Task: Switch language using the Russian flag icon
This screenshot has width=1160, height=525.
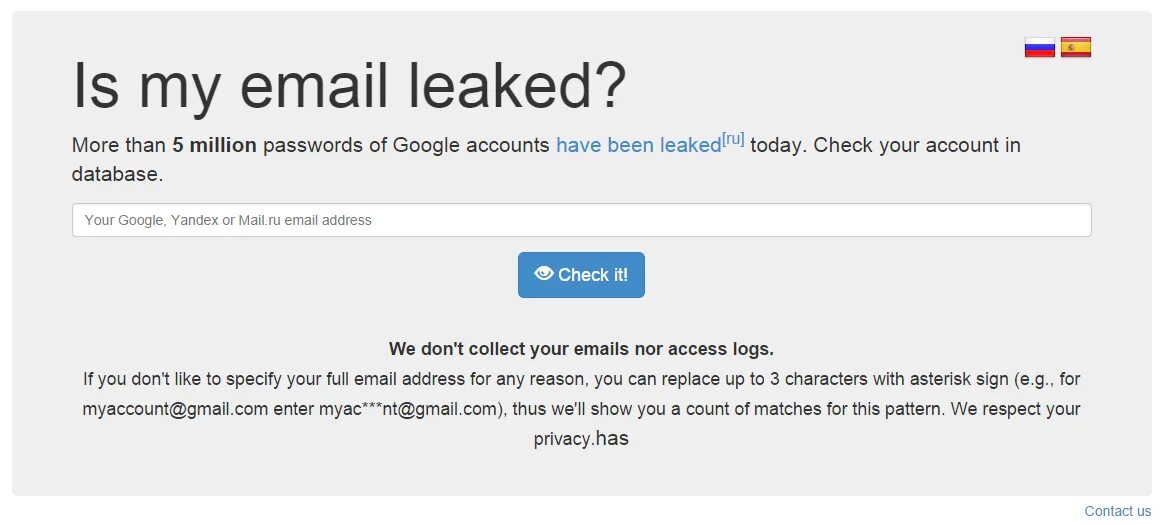Action: click(1039, 47)
